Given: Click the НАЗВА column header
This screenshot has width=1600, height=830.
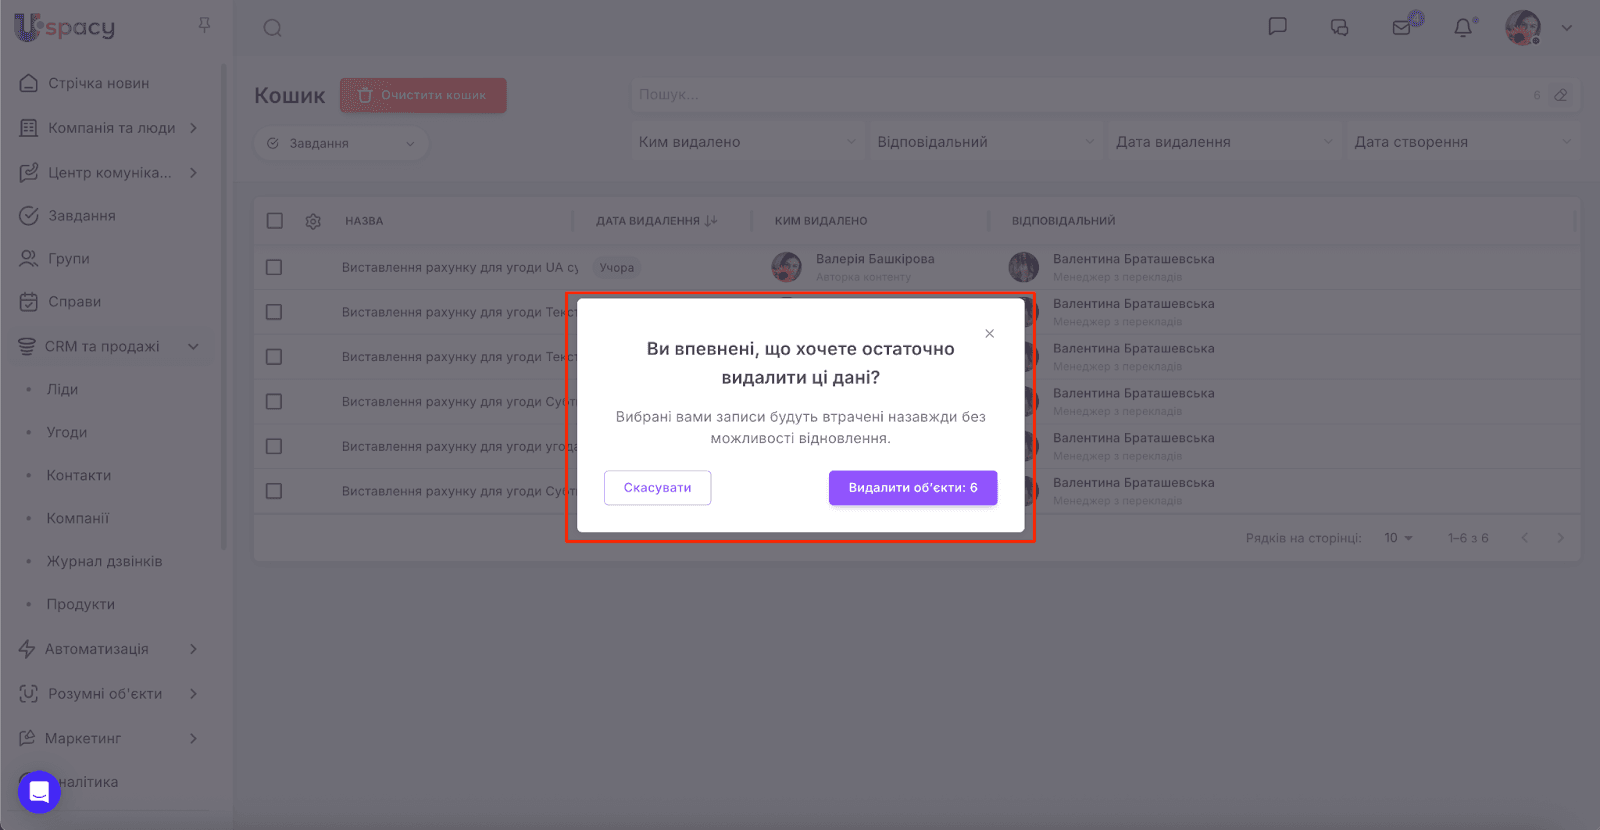Looking at the screenshot, I should click(364, 221).
